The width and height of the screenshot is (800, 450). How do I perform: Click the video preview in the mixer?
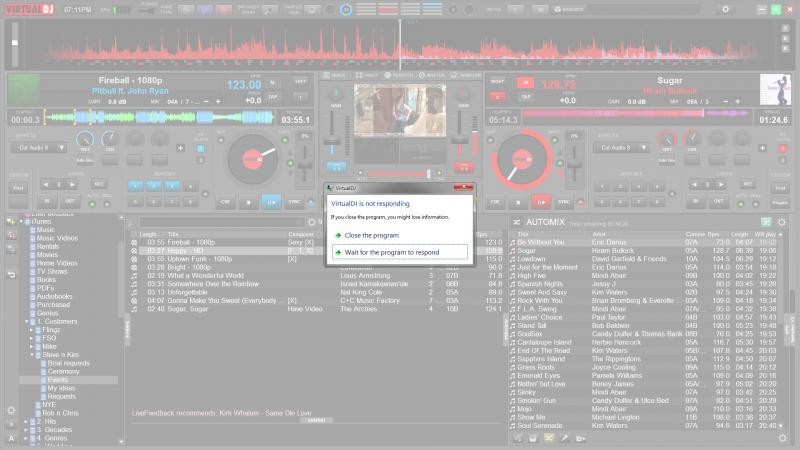point(400,111)
